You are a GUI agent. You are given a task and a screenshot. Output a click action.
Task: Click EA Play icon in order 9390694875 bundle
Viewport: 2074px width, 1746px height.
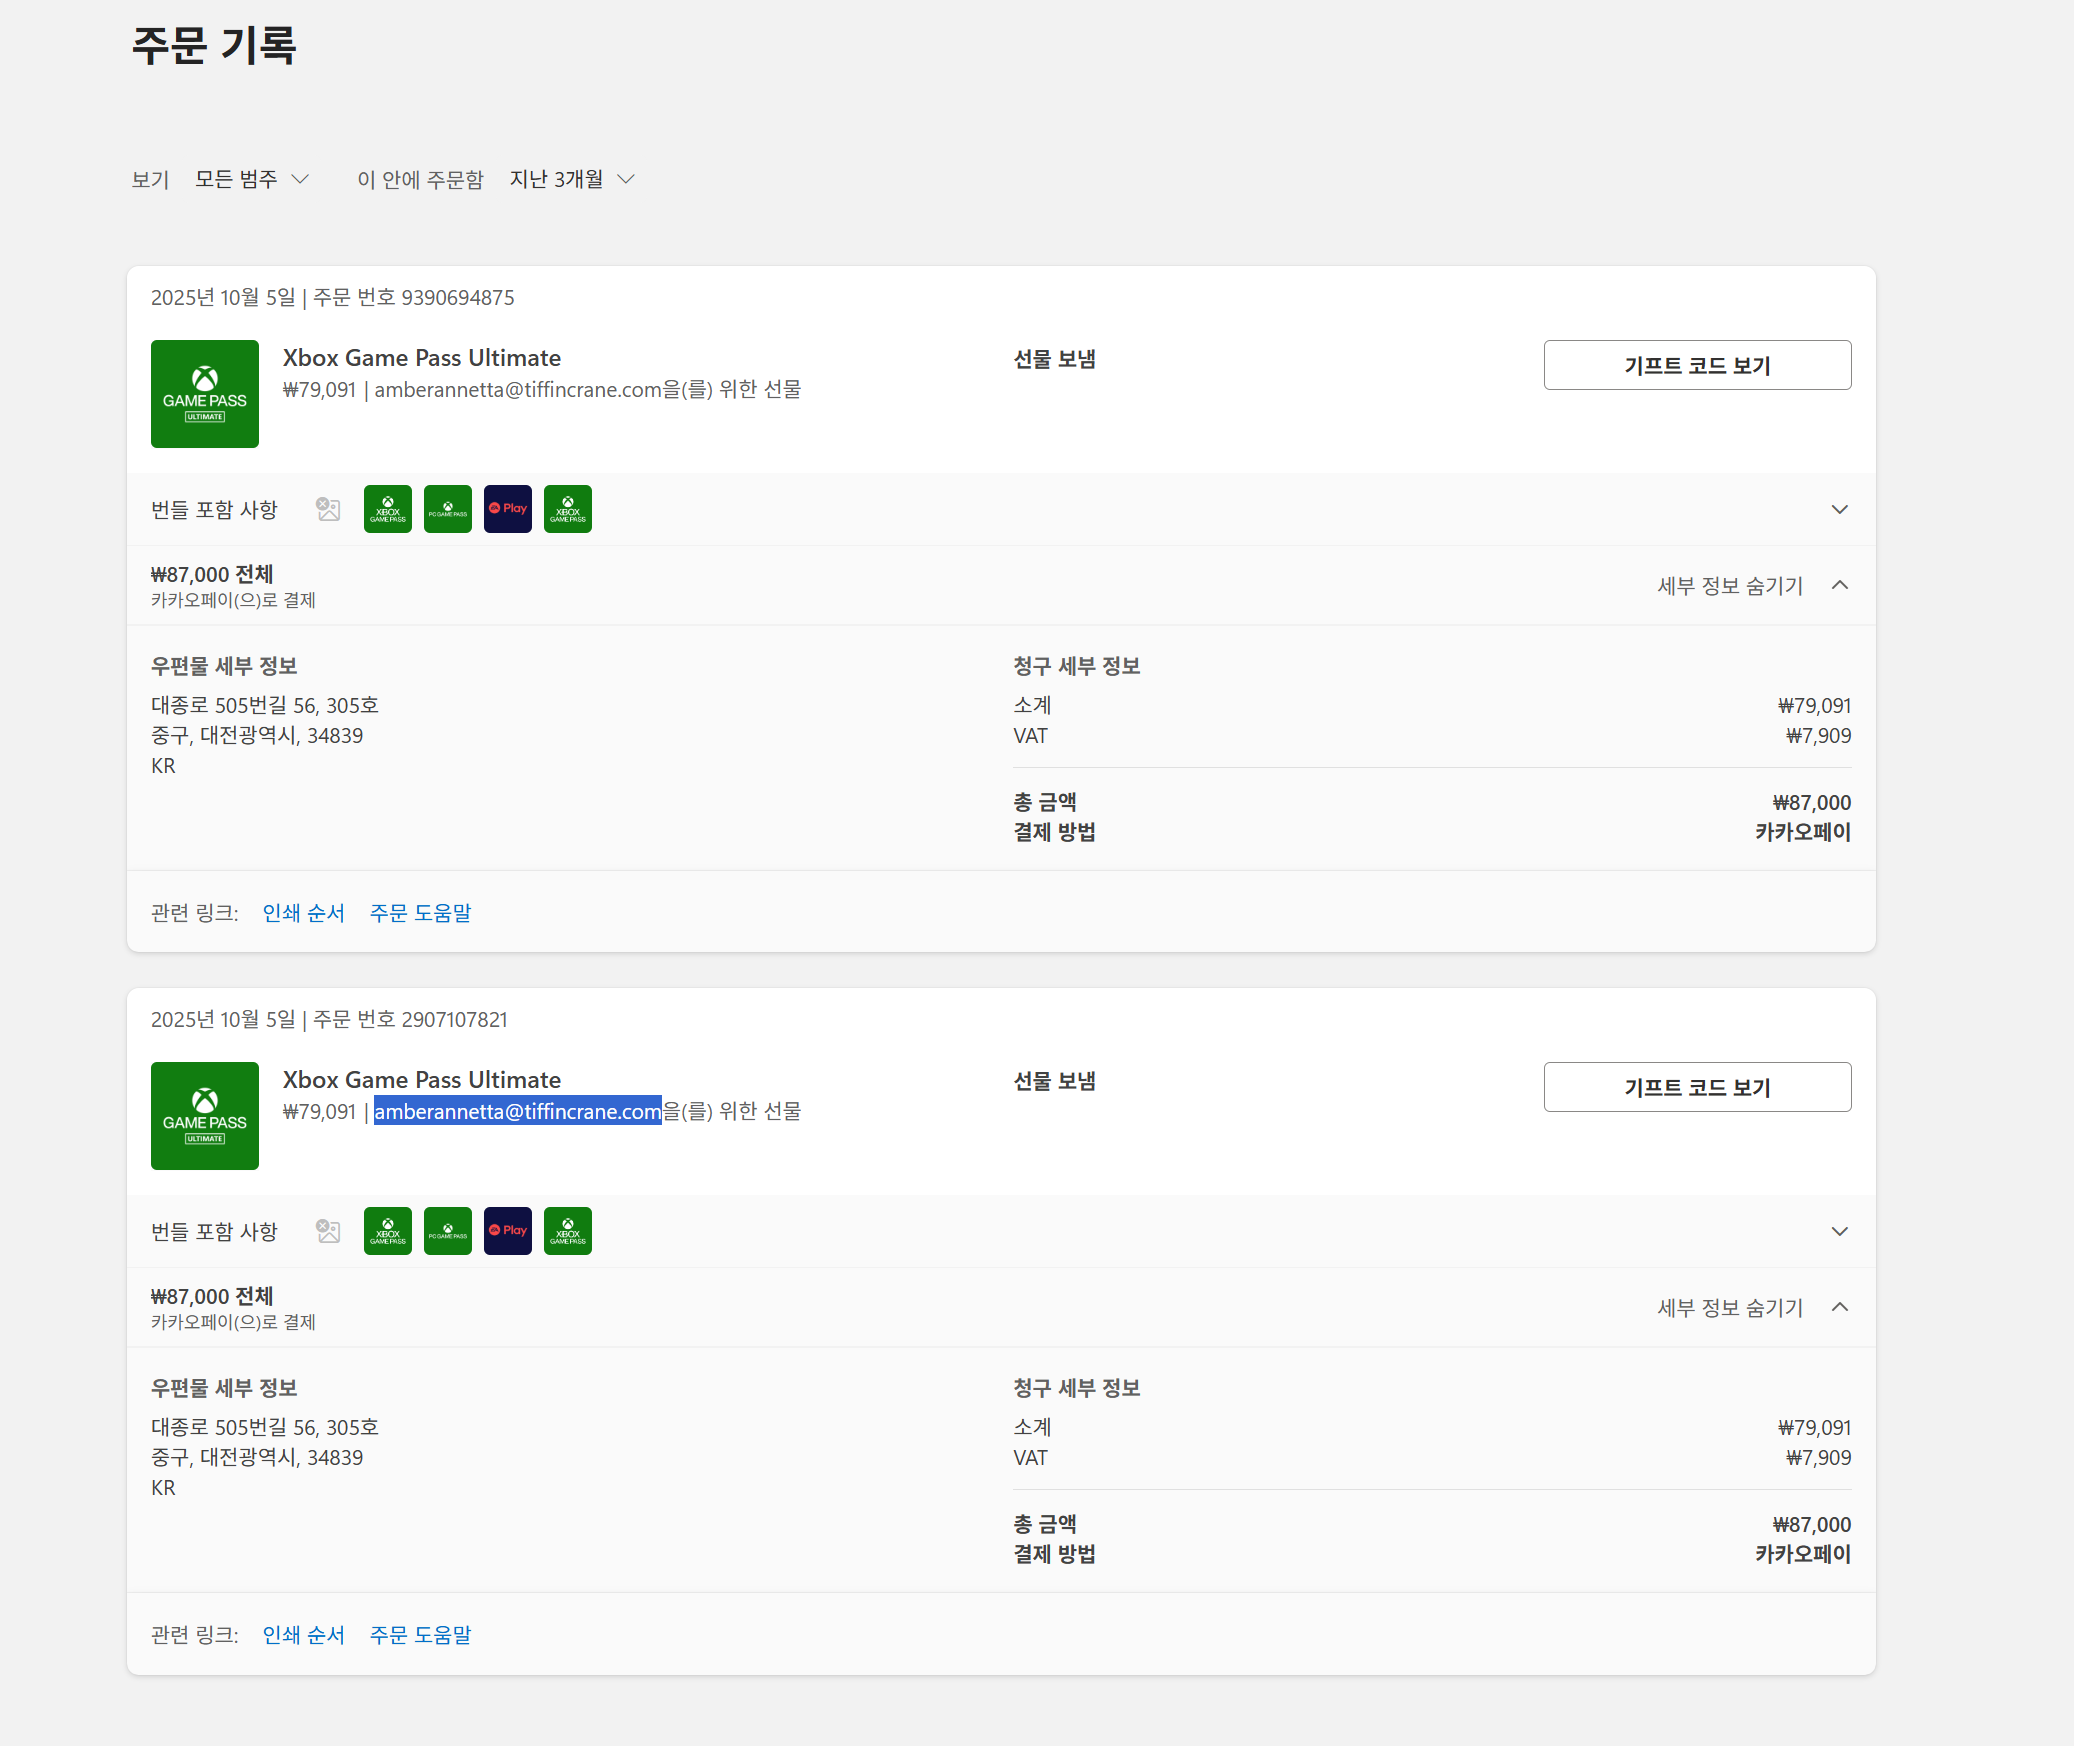pyautogui.click(x=508, y=509)
